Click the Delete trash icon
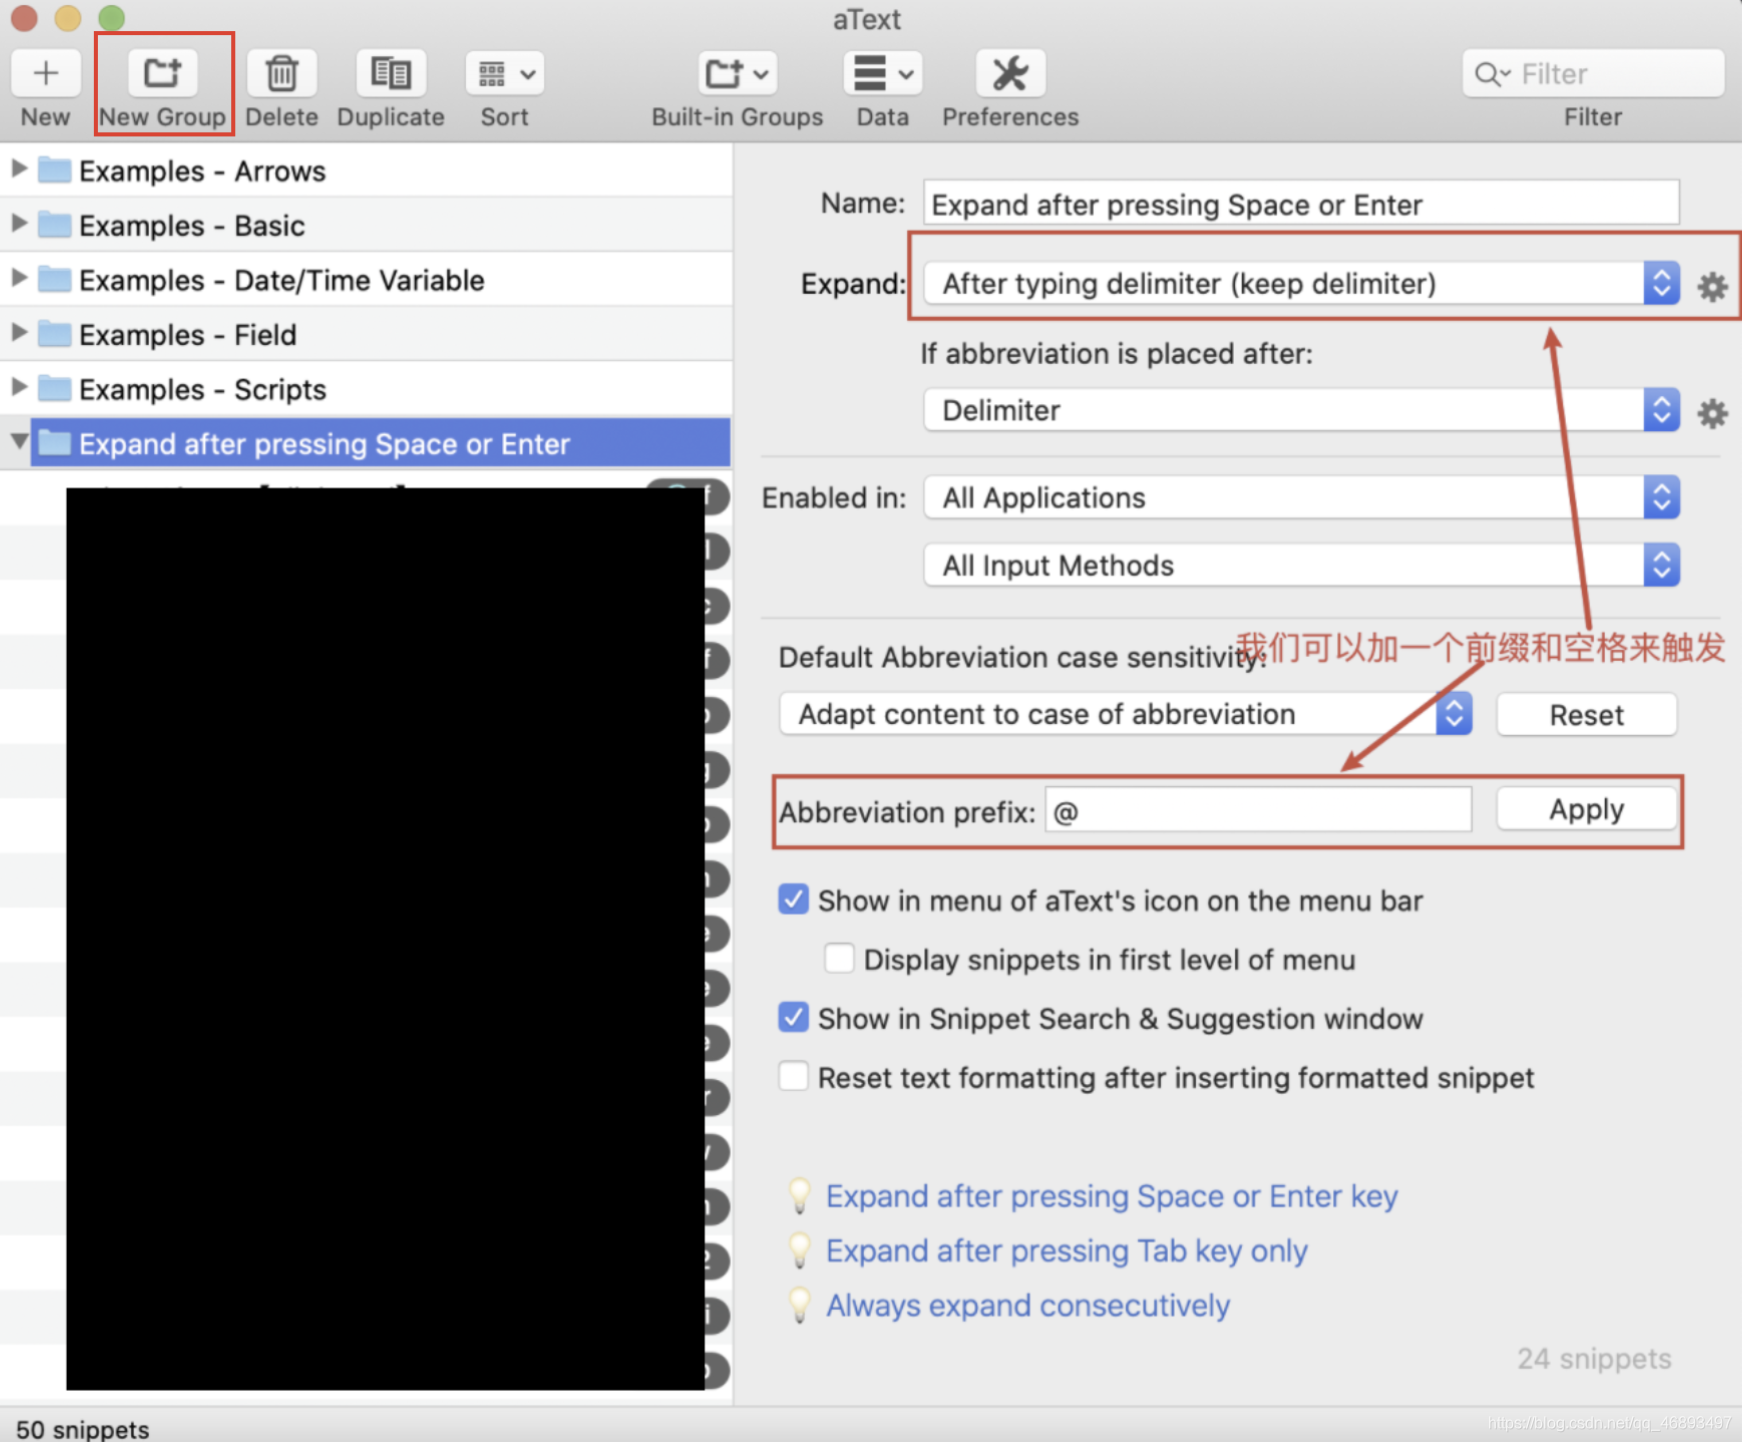The width and height of the screenshot is (1742, 1442). coord(281,74)
